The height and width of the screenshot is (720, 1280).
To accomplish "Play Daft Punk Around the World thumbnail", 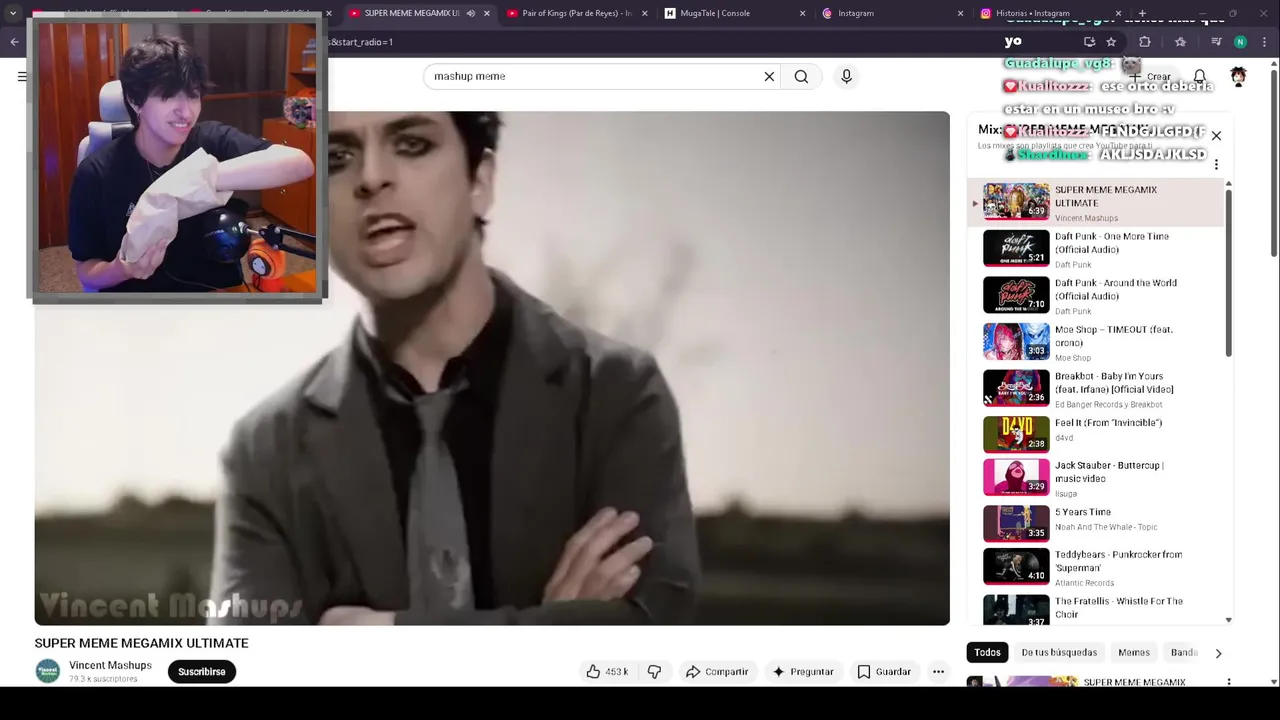I will [x=1016, y=295].
